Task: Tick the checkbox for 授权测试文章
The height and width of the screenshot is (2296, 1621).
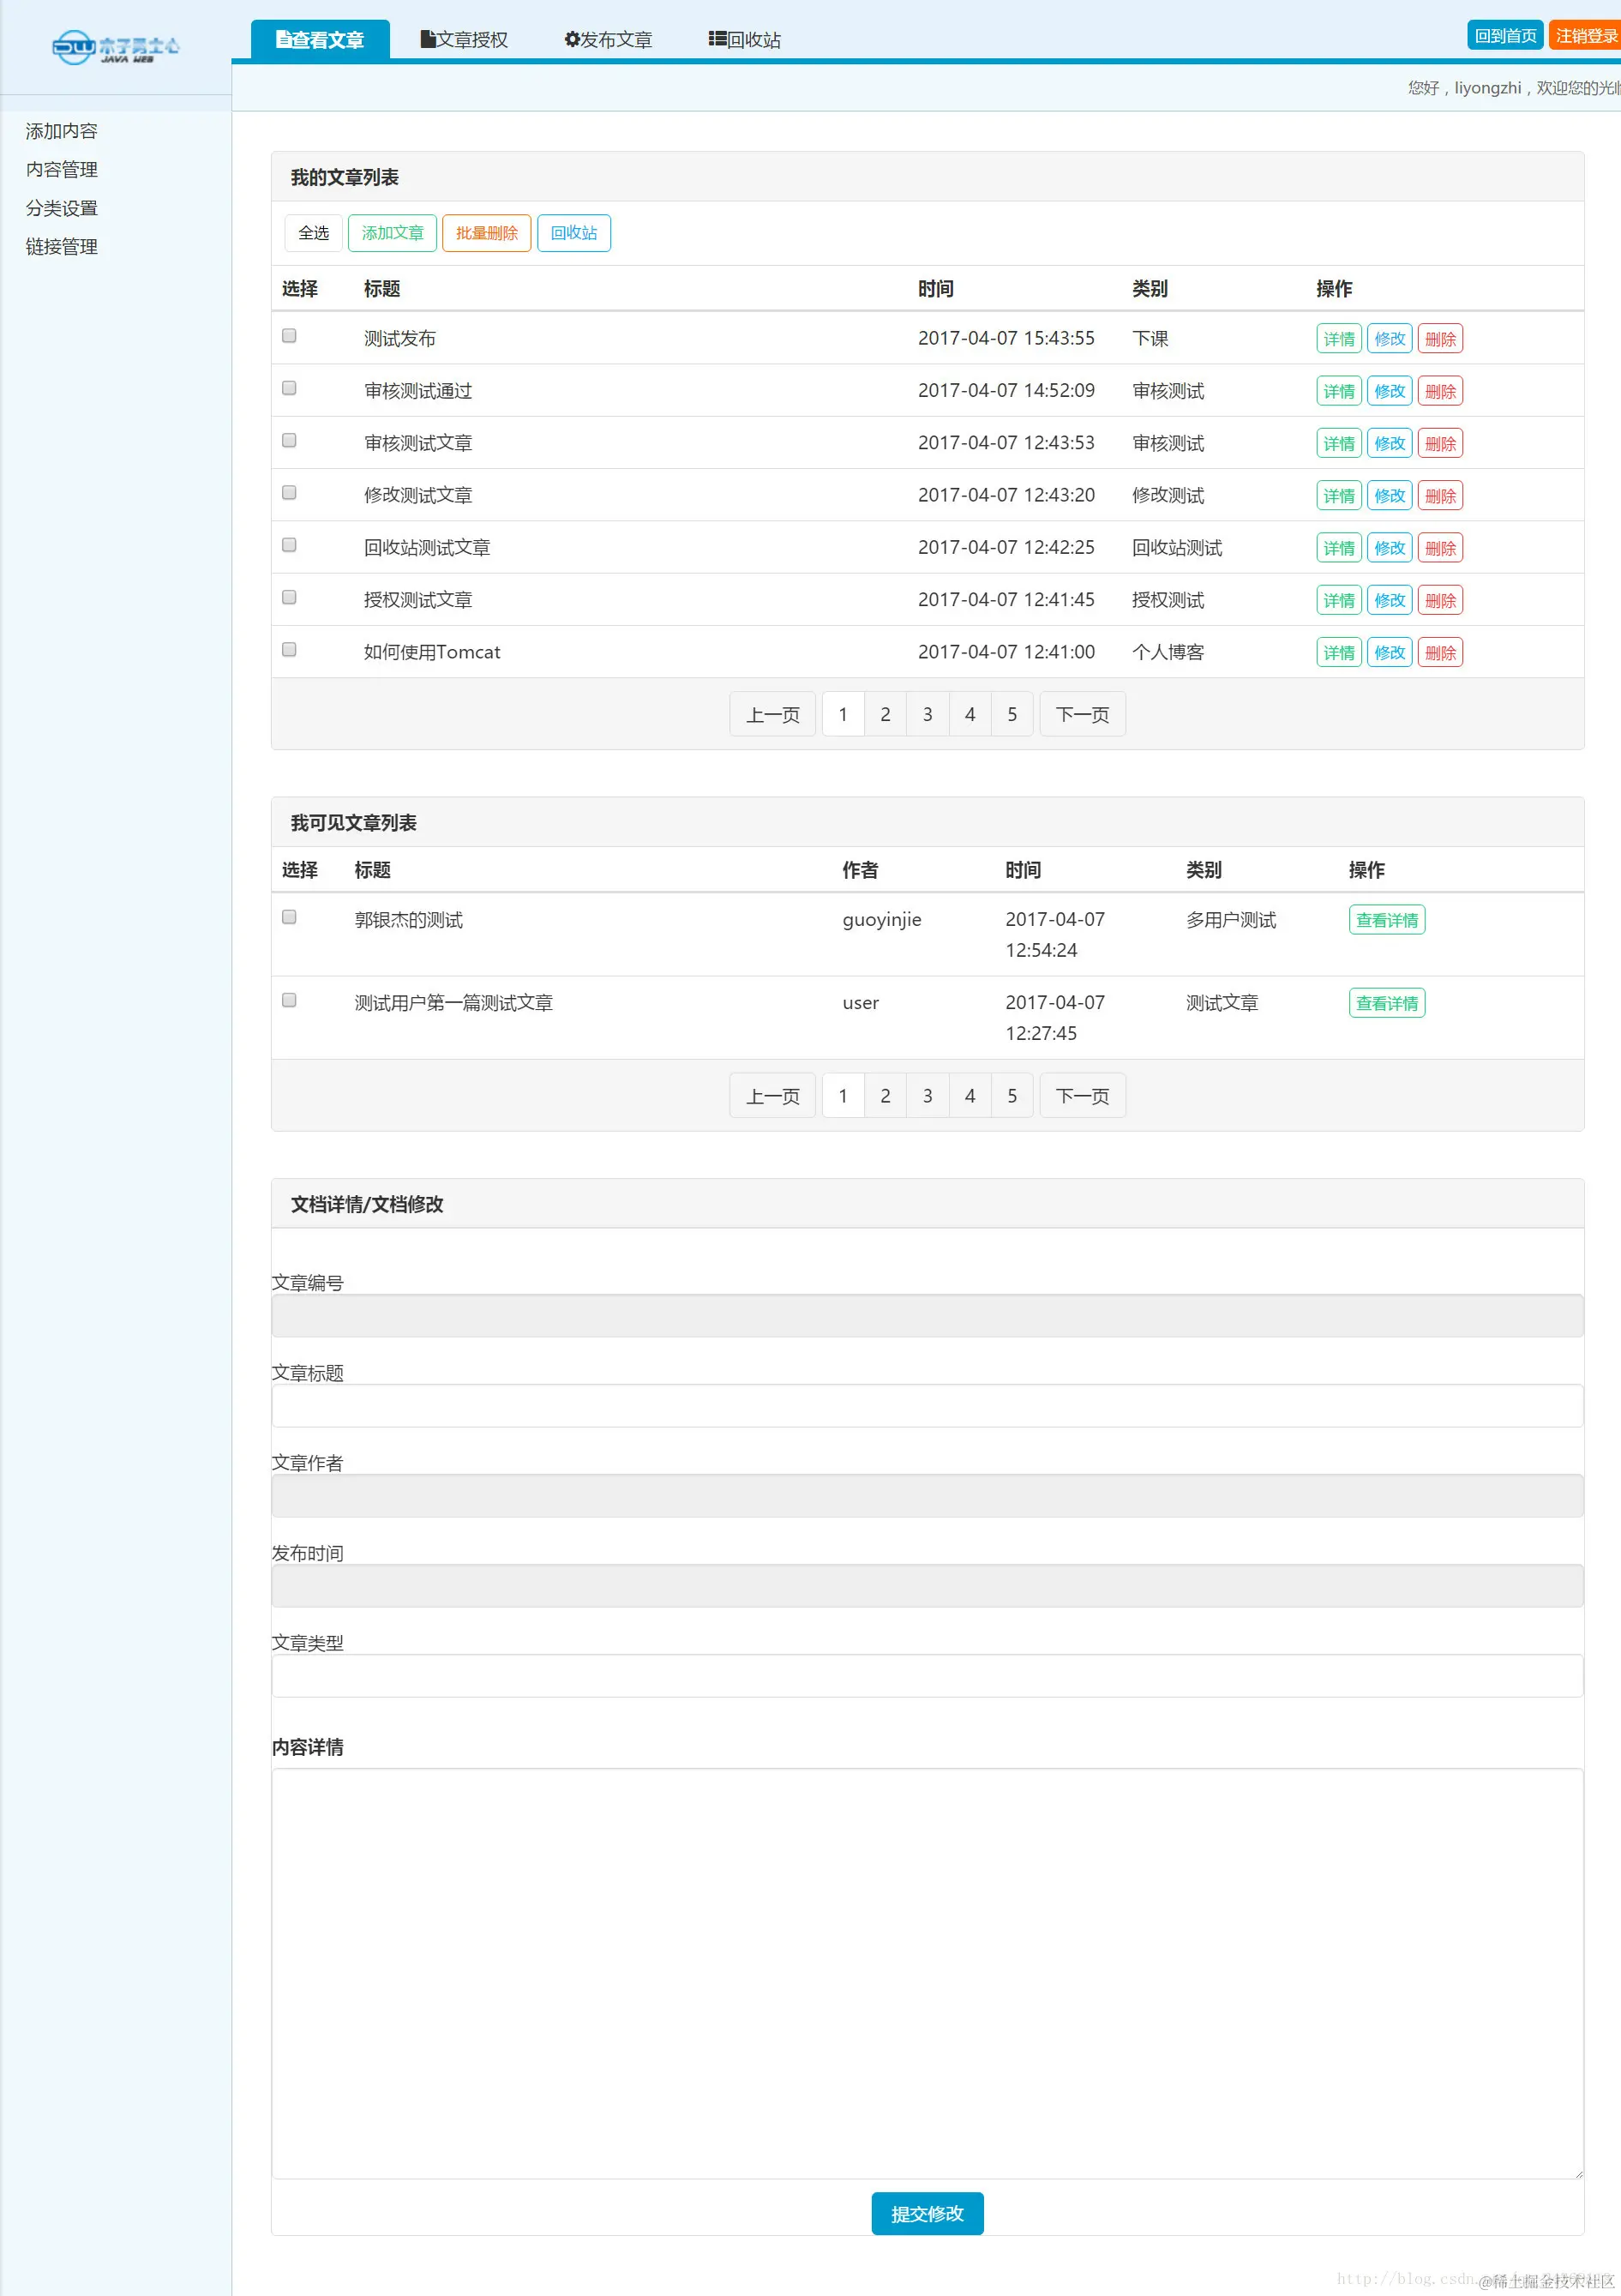Action: click(289, 597)
